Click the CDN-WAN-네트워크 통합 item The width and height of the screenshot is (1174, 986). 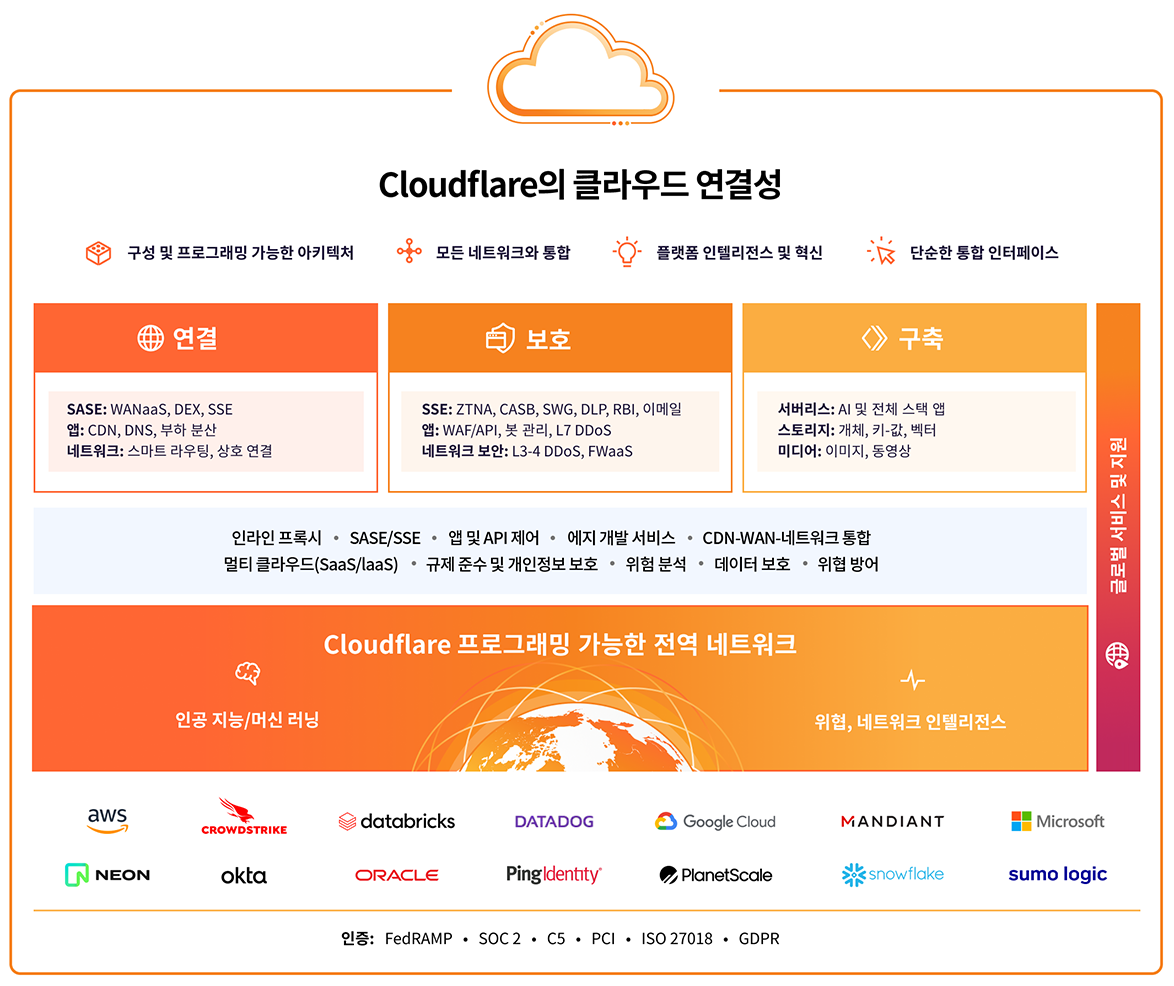click(786, 538)
